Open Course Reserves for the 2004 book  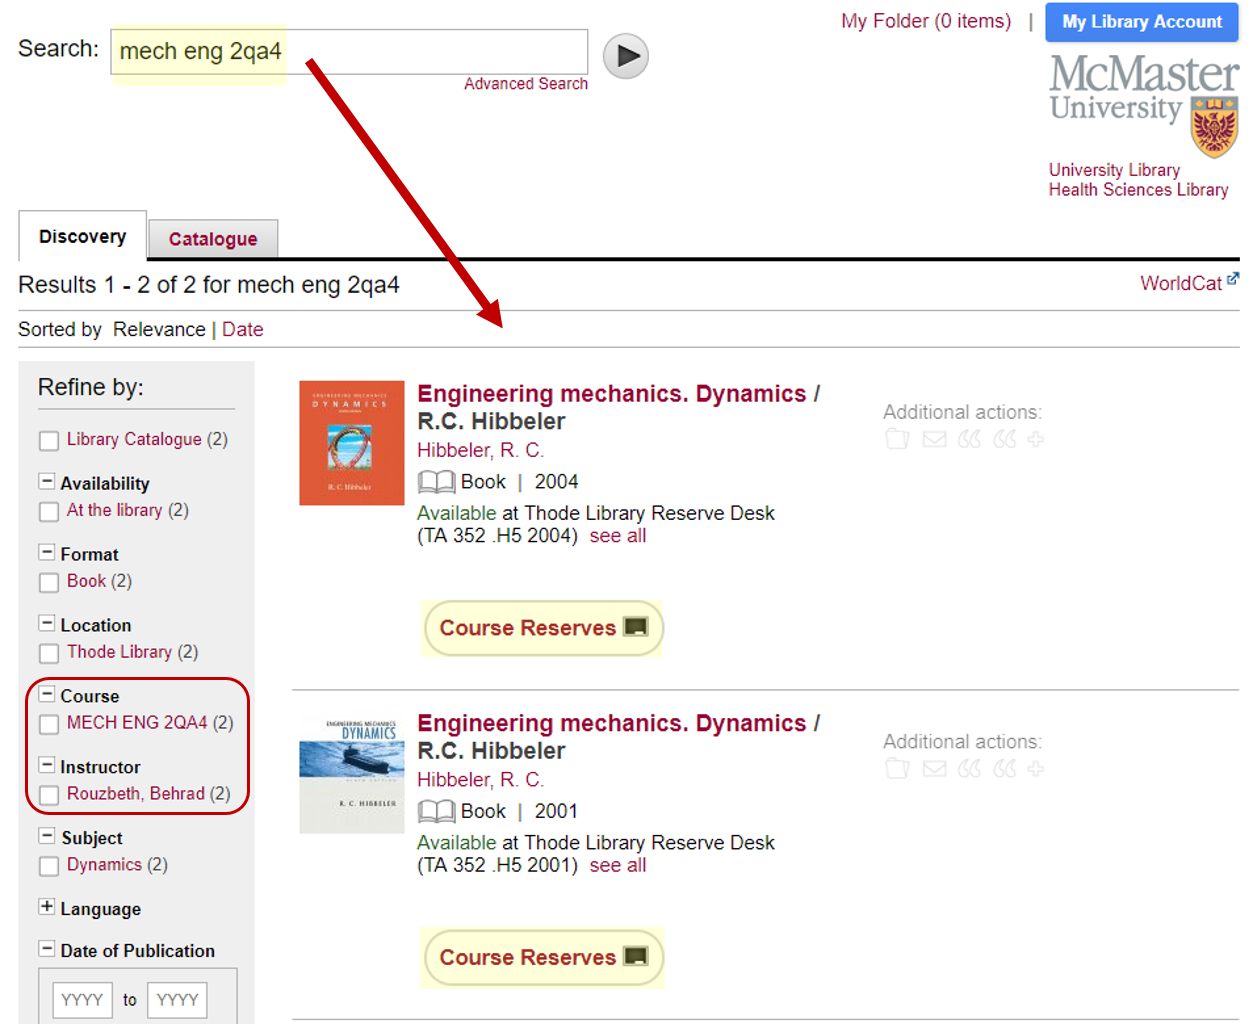point(543,628)
